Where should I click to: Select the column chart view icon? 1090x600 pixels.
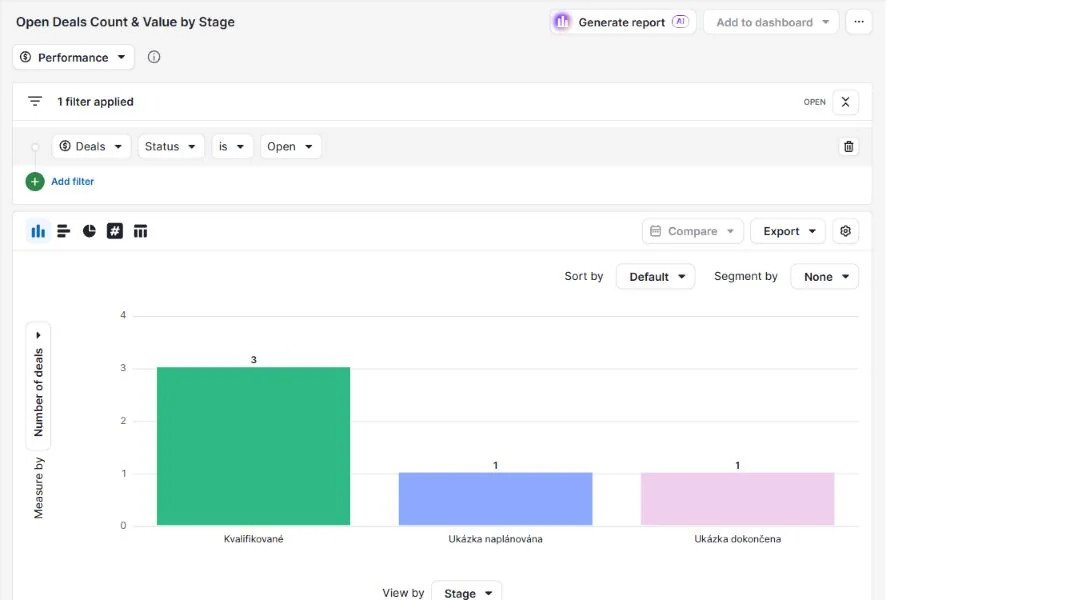pyautogui.click(x=38, y=231)
